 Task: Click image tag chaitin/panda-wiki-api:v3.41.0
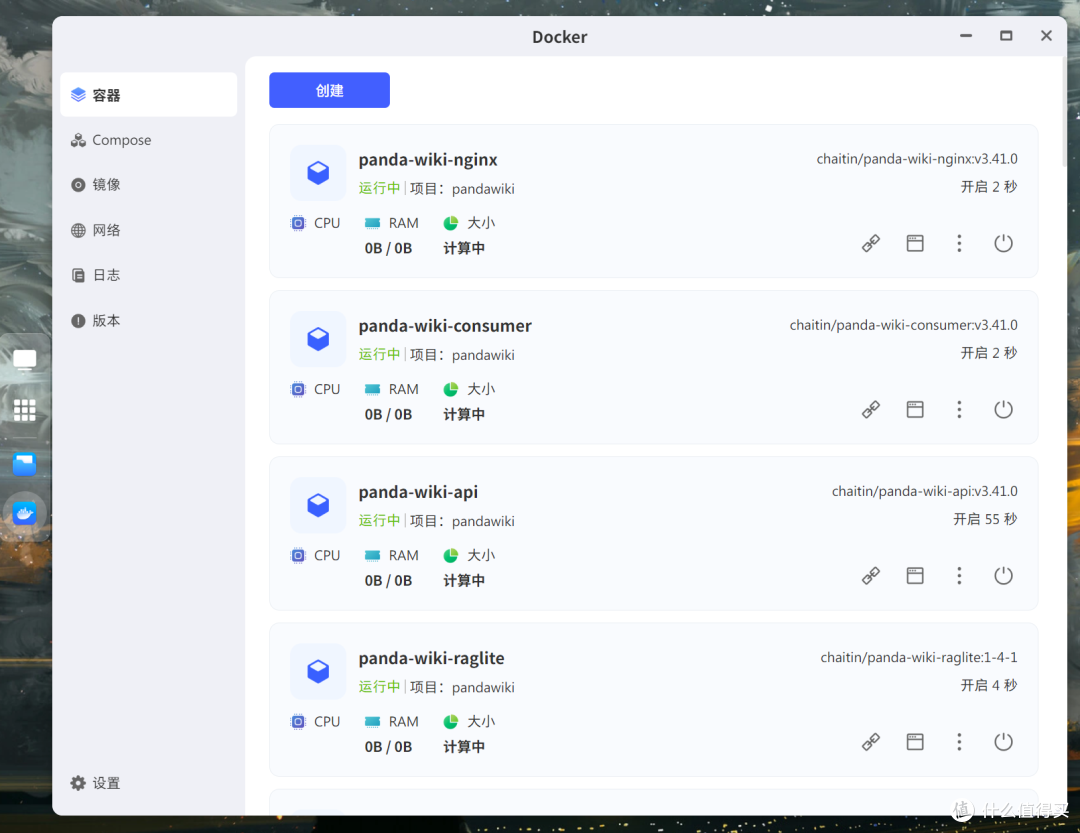click(x=924, y=491)
